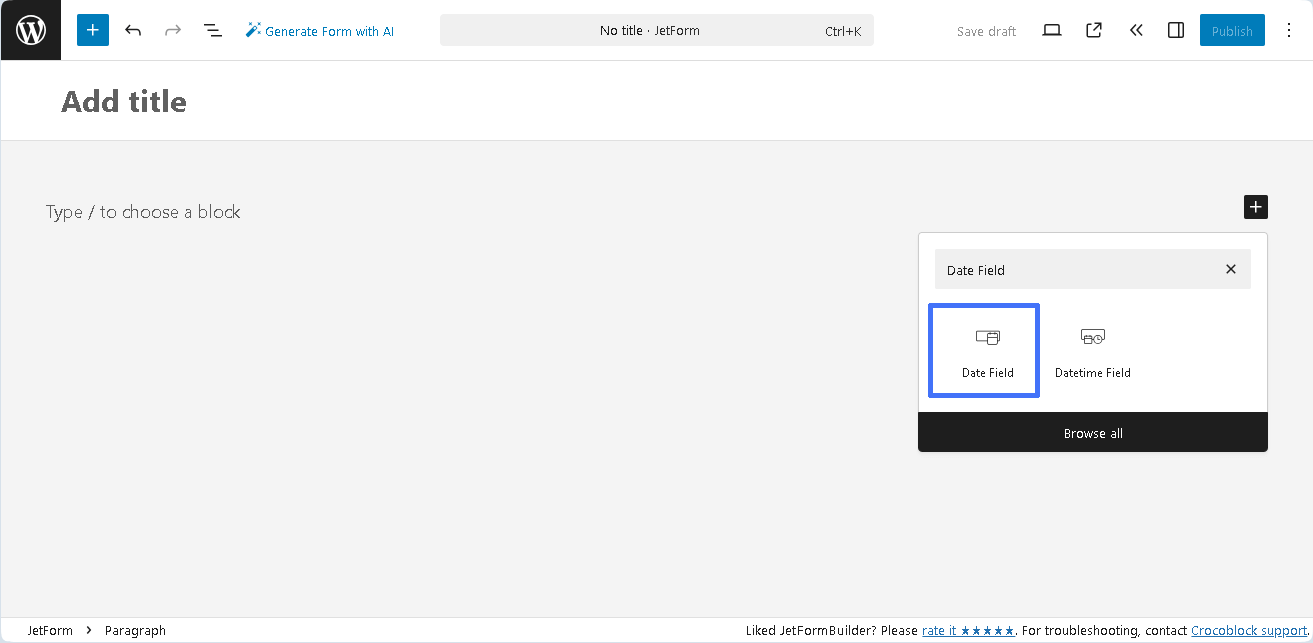1313x643 pixels.
Task: Click Save draft
Action: pos(986,31)
